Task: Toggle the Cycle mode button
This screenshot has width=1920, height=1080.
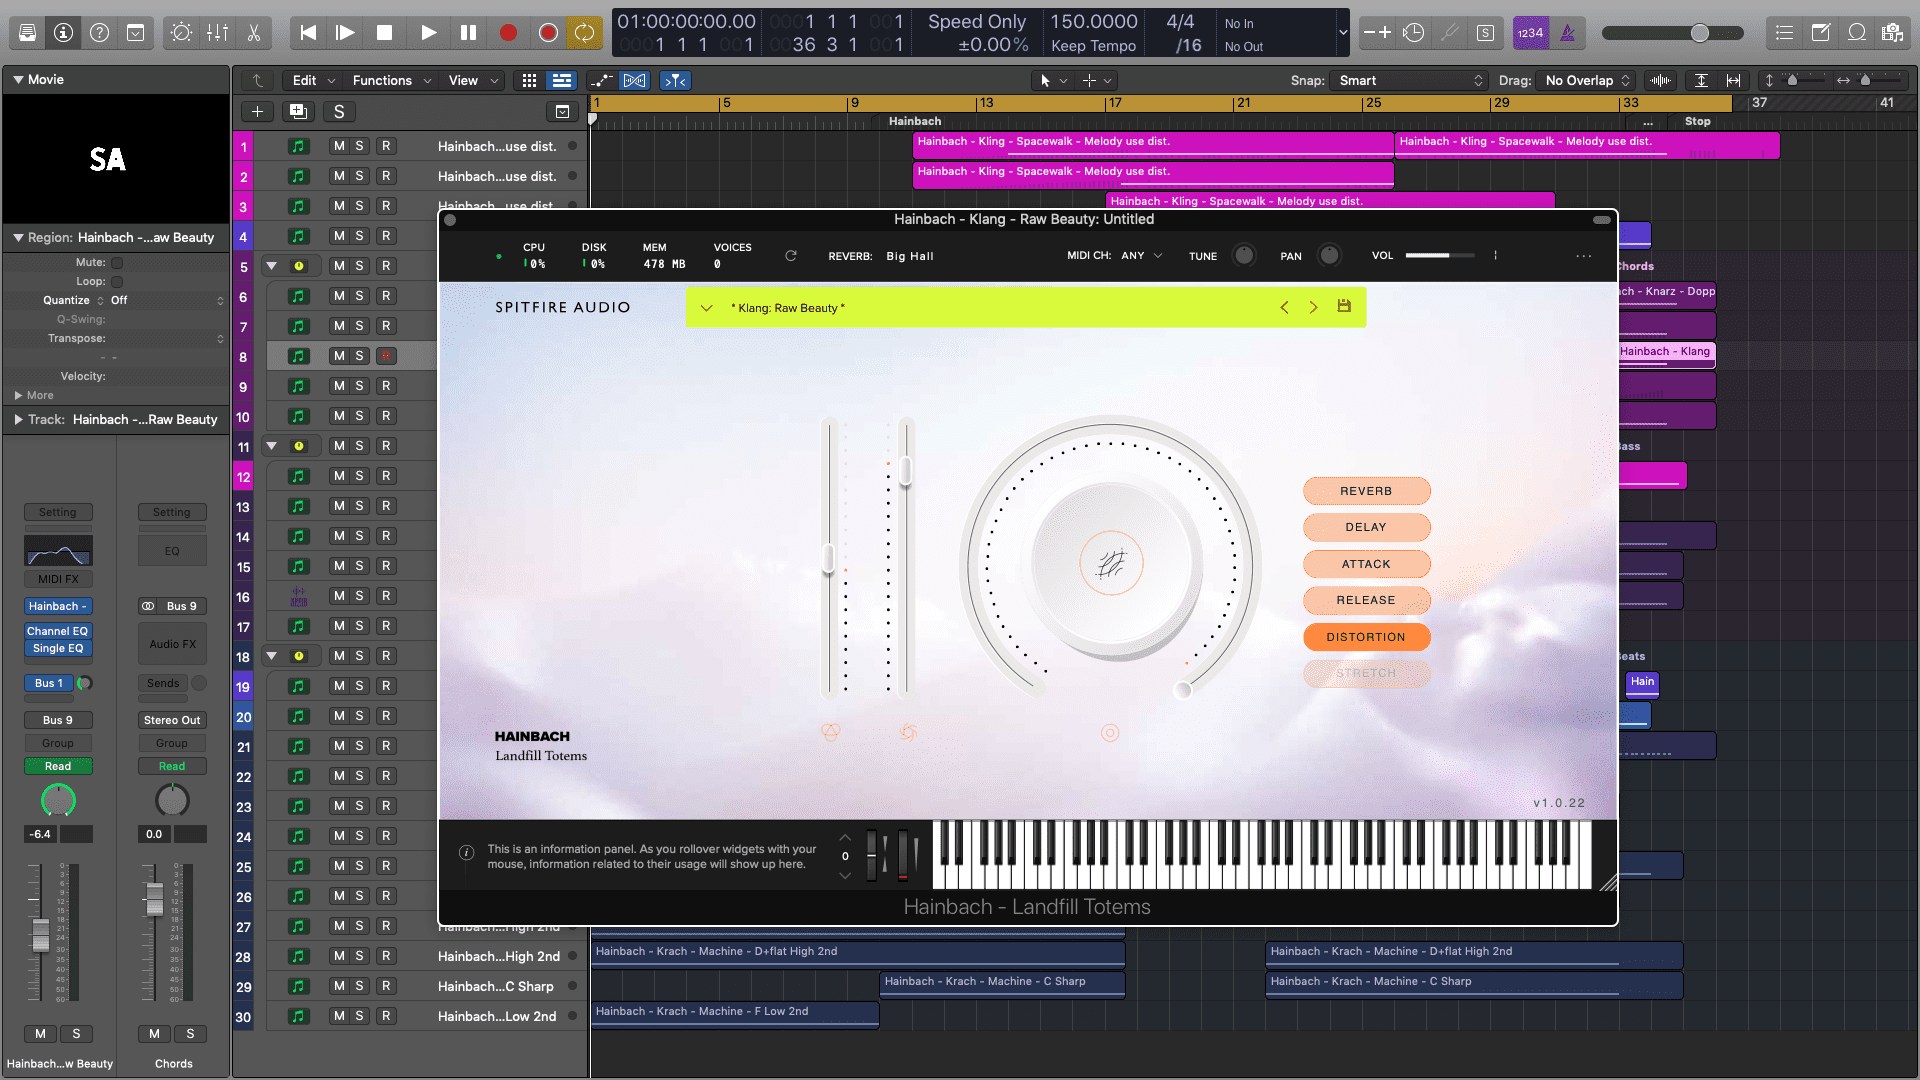Action: click(584, 33)
